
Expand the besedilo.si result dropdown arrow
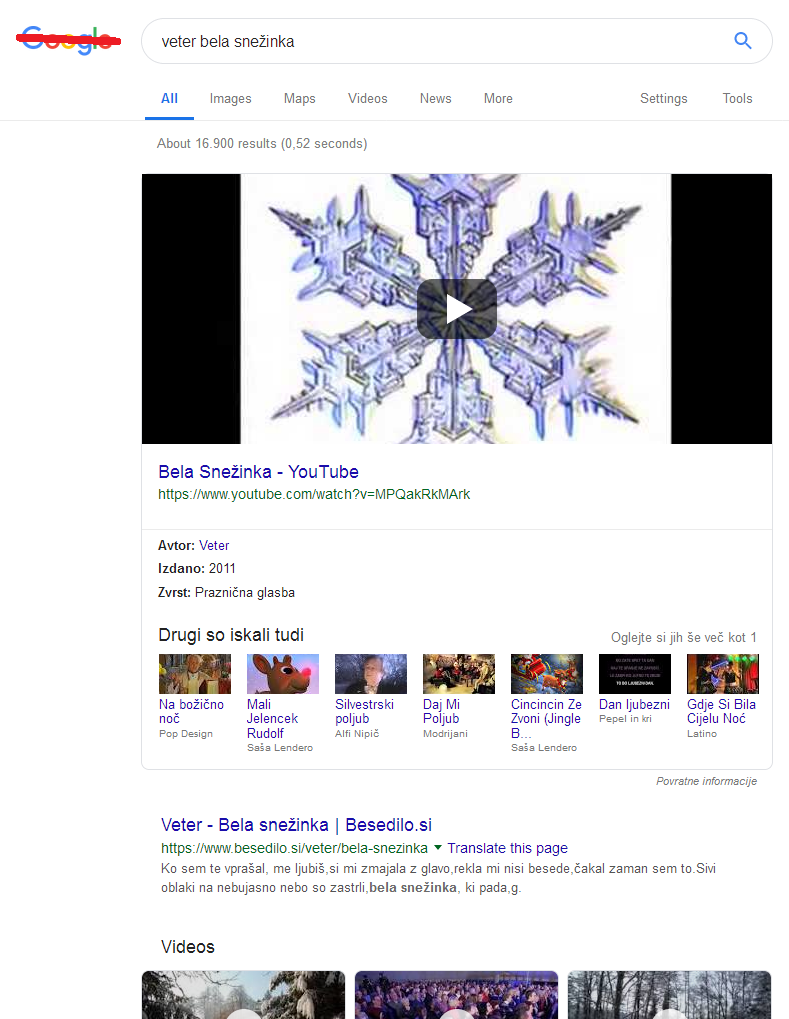pos(438,848)
